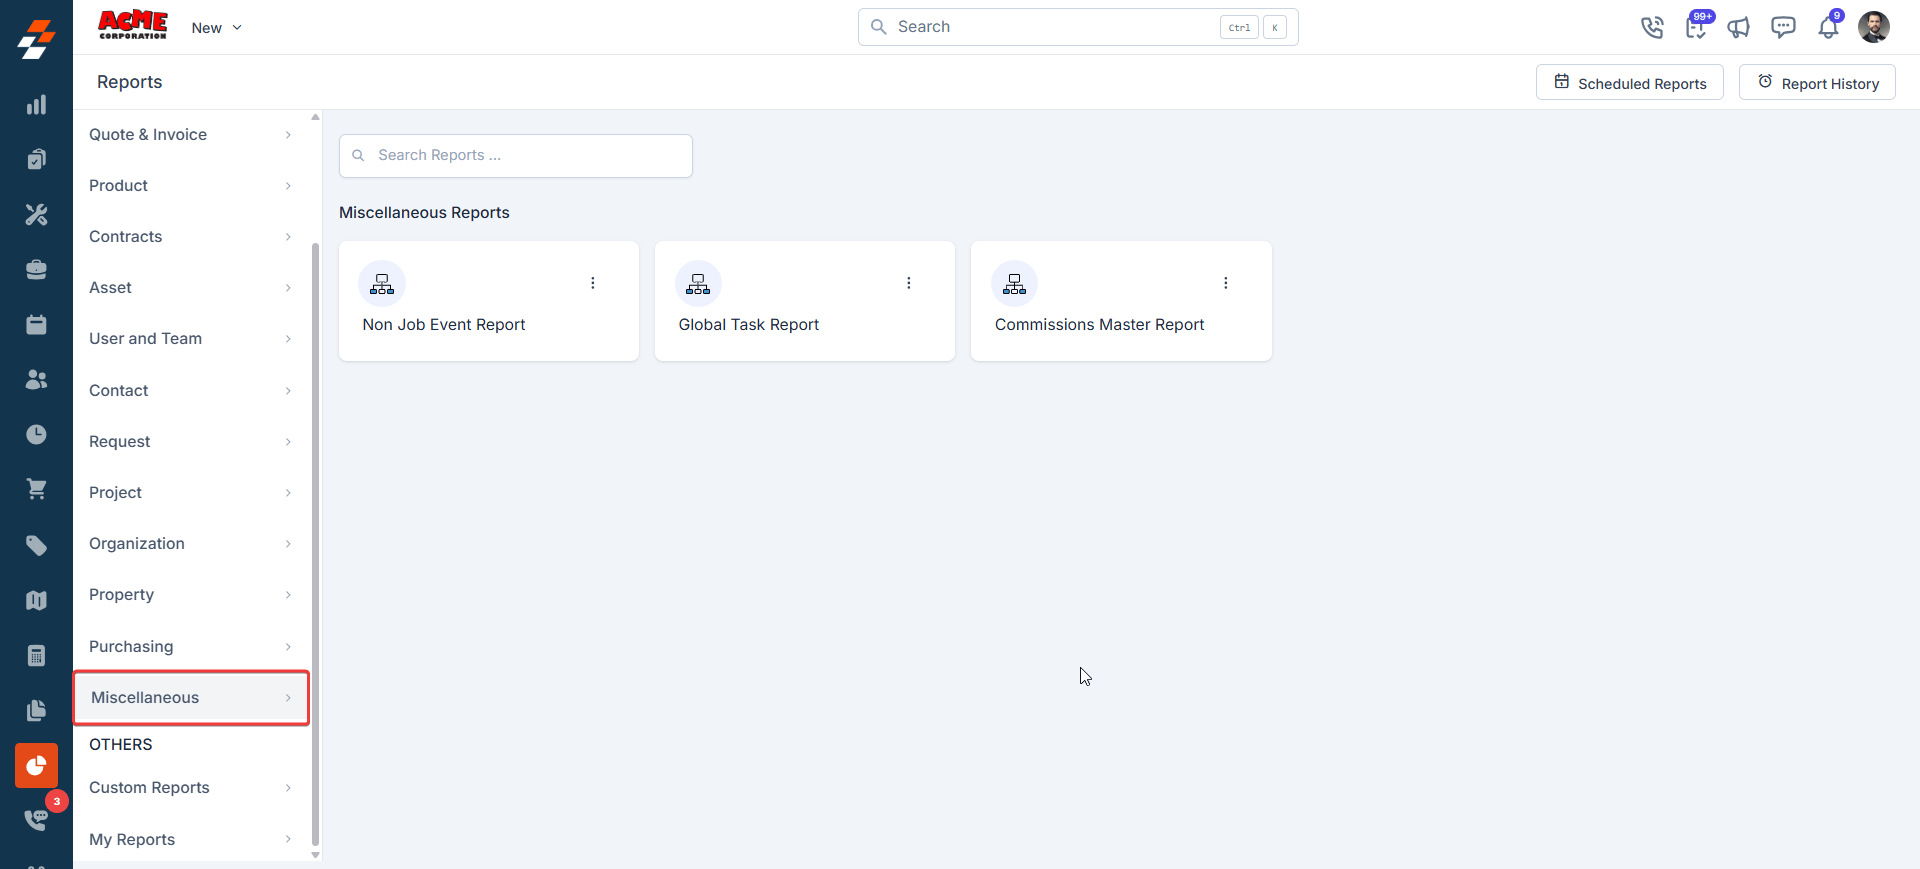The height and width of the screenshot is (869, 1920).
Task: Open the New dropdown in the header
Action: pyautogui.click(x=217, y=28)
